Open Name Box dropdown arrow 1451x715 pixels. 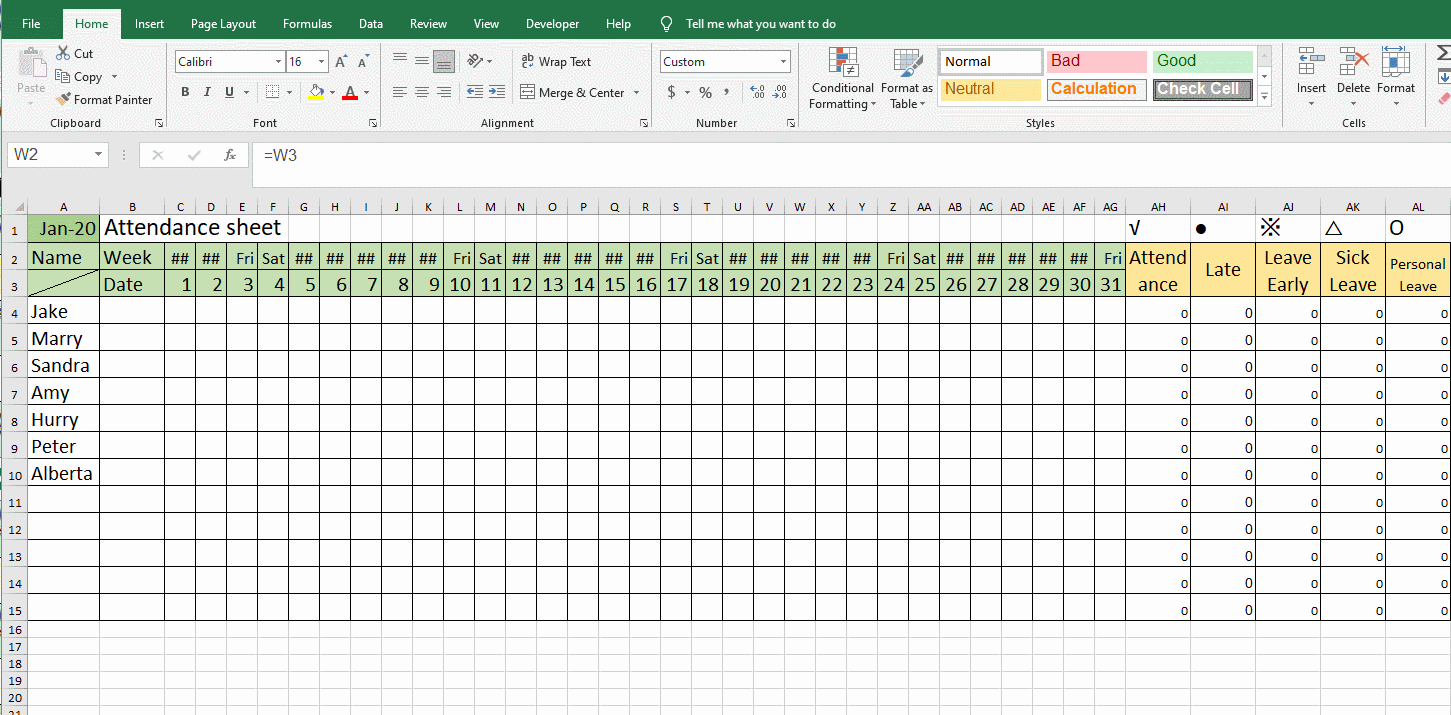[98, 155]
